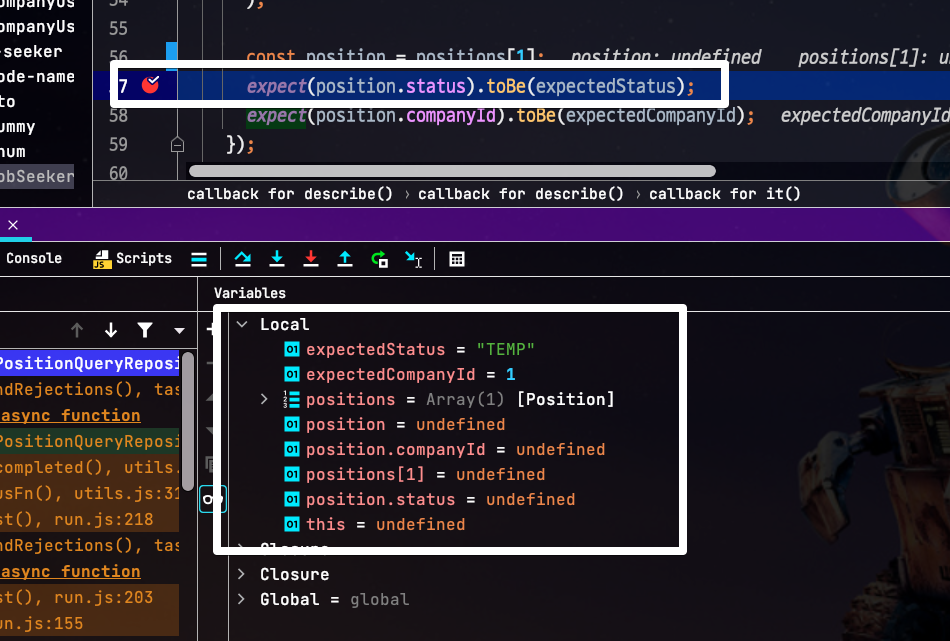Click the green Drop Frame icon
Viewport: 950px width, 641px height.
pos(379,259)
